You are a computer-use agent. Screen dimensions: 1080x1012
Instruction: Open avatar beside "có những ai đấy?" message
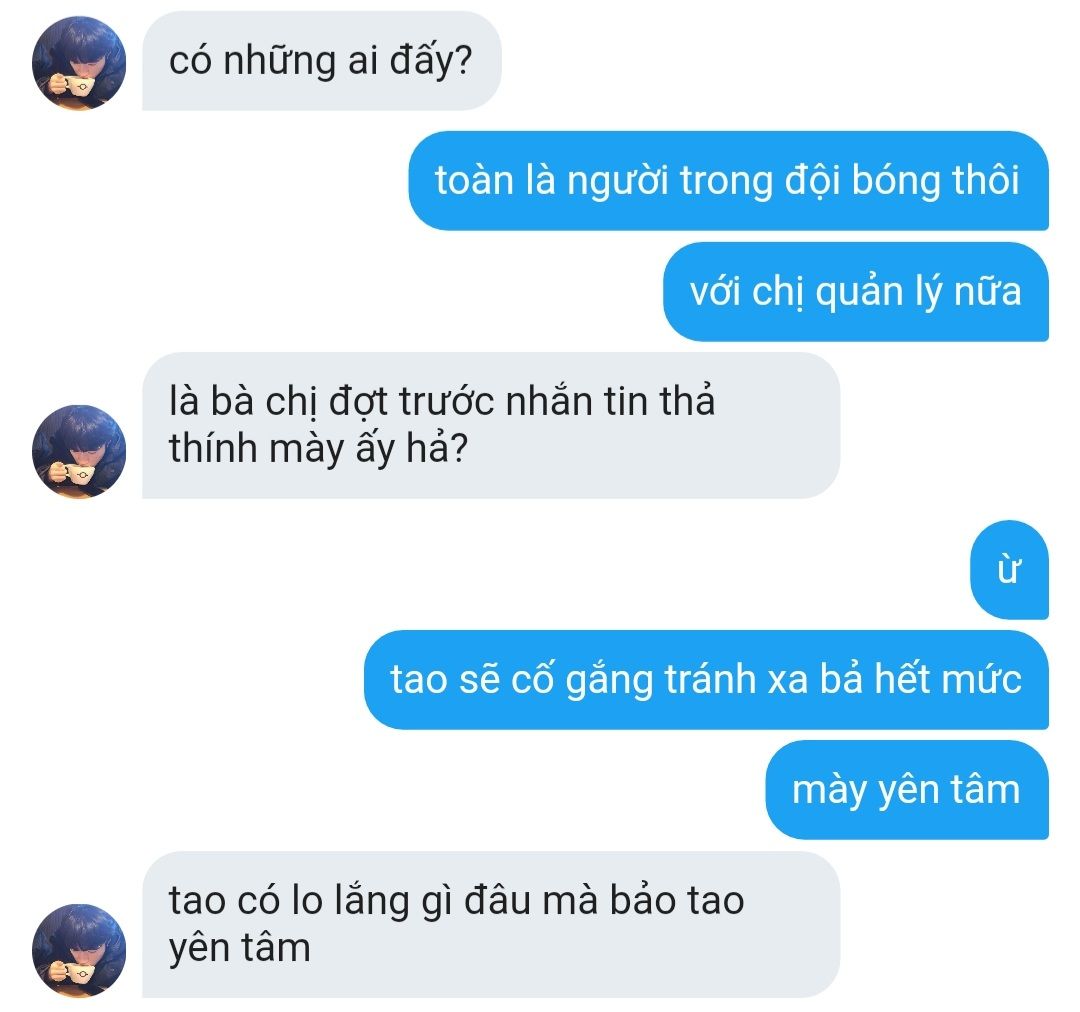coord(79,63)
